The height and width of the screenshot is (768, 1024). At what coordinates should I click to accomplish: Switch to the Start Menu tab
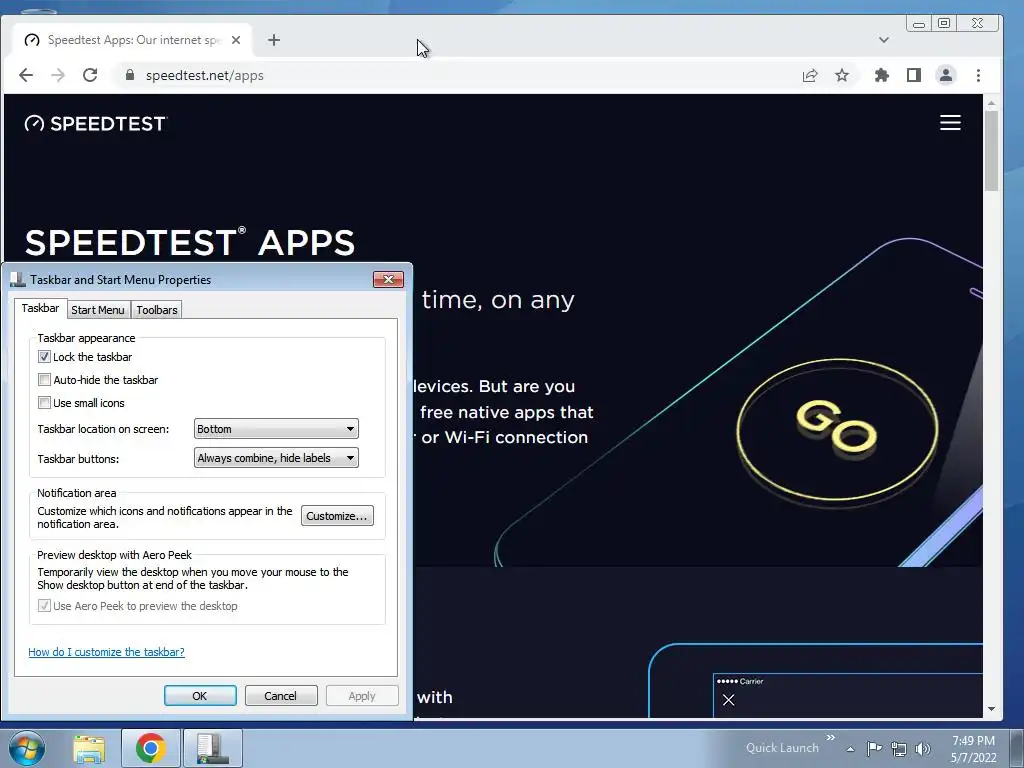tap(98, 310)
